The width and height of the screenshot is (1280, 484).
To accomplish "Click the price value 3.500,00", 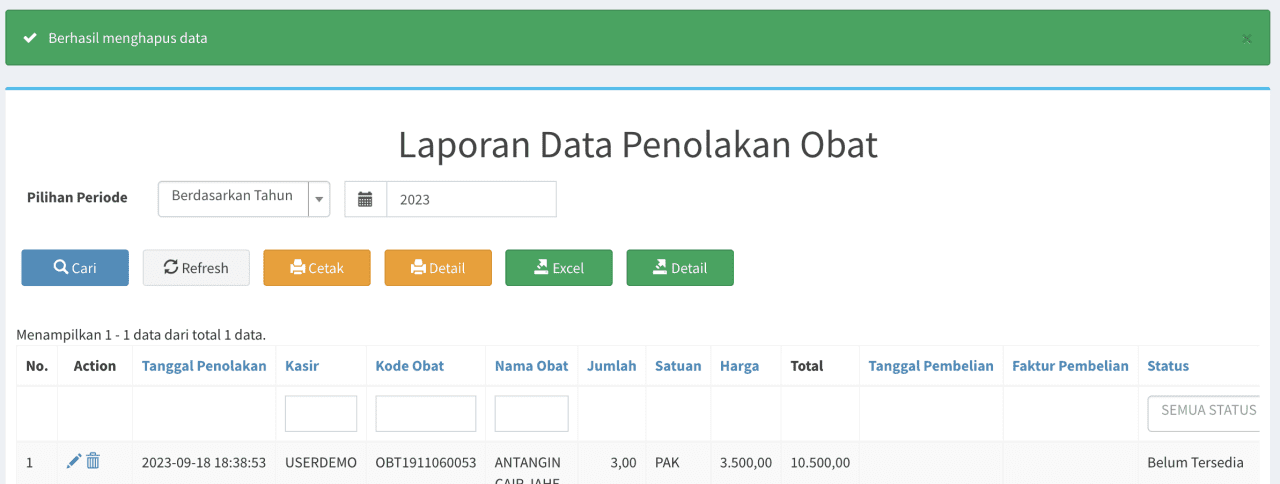I will [746, 463].
